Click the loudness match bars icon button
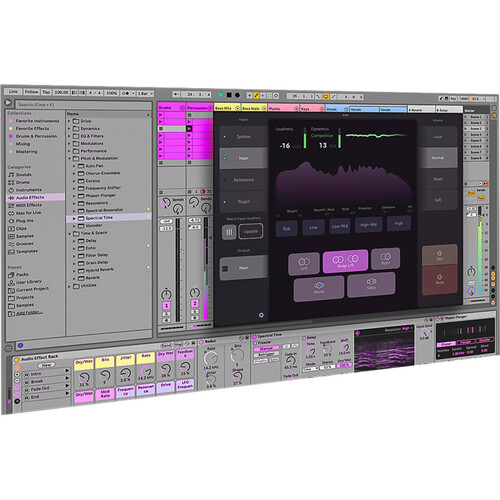 [x=229, y=232]
